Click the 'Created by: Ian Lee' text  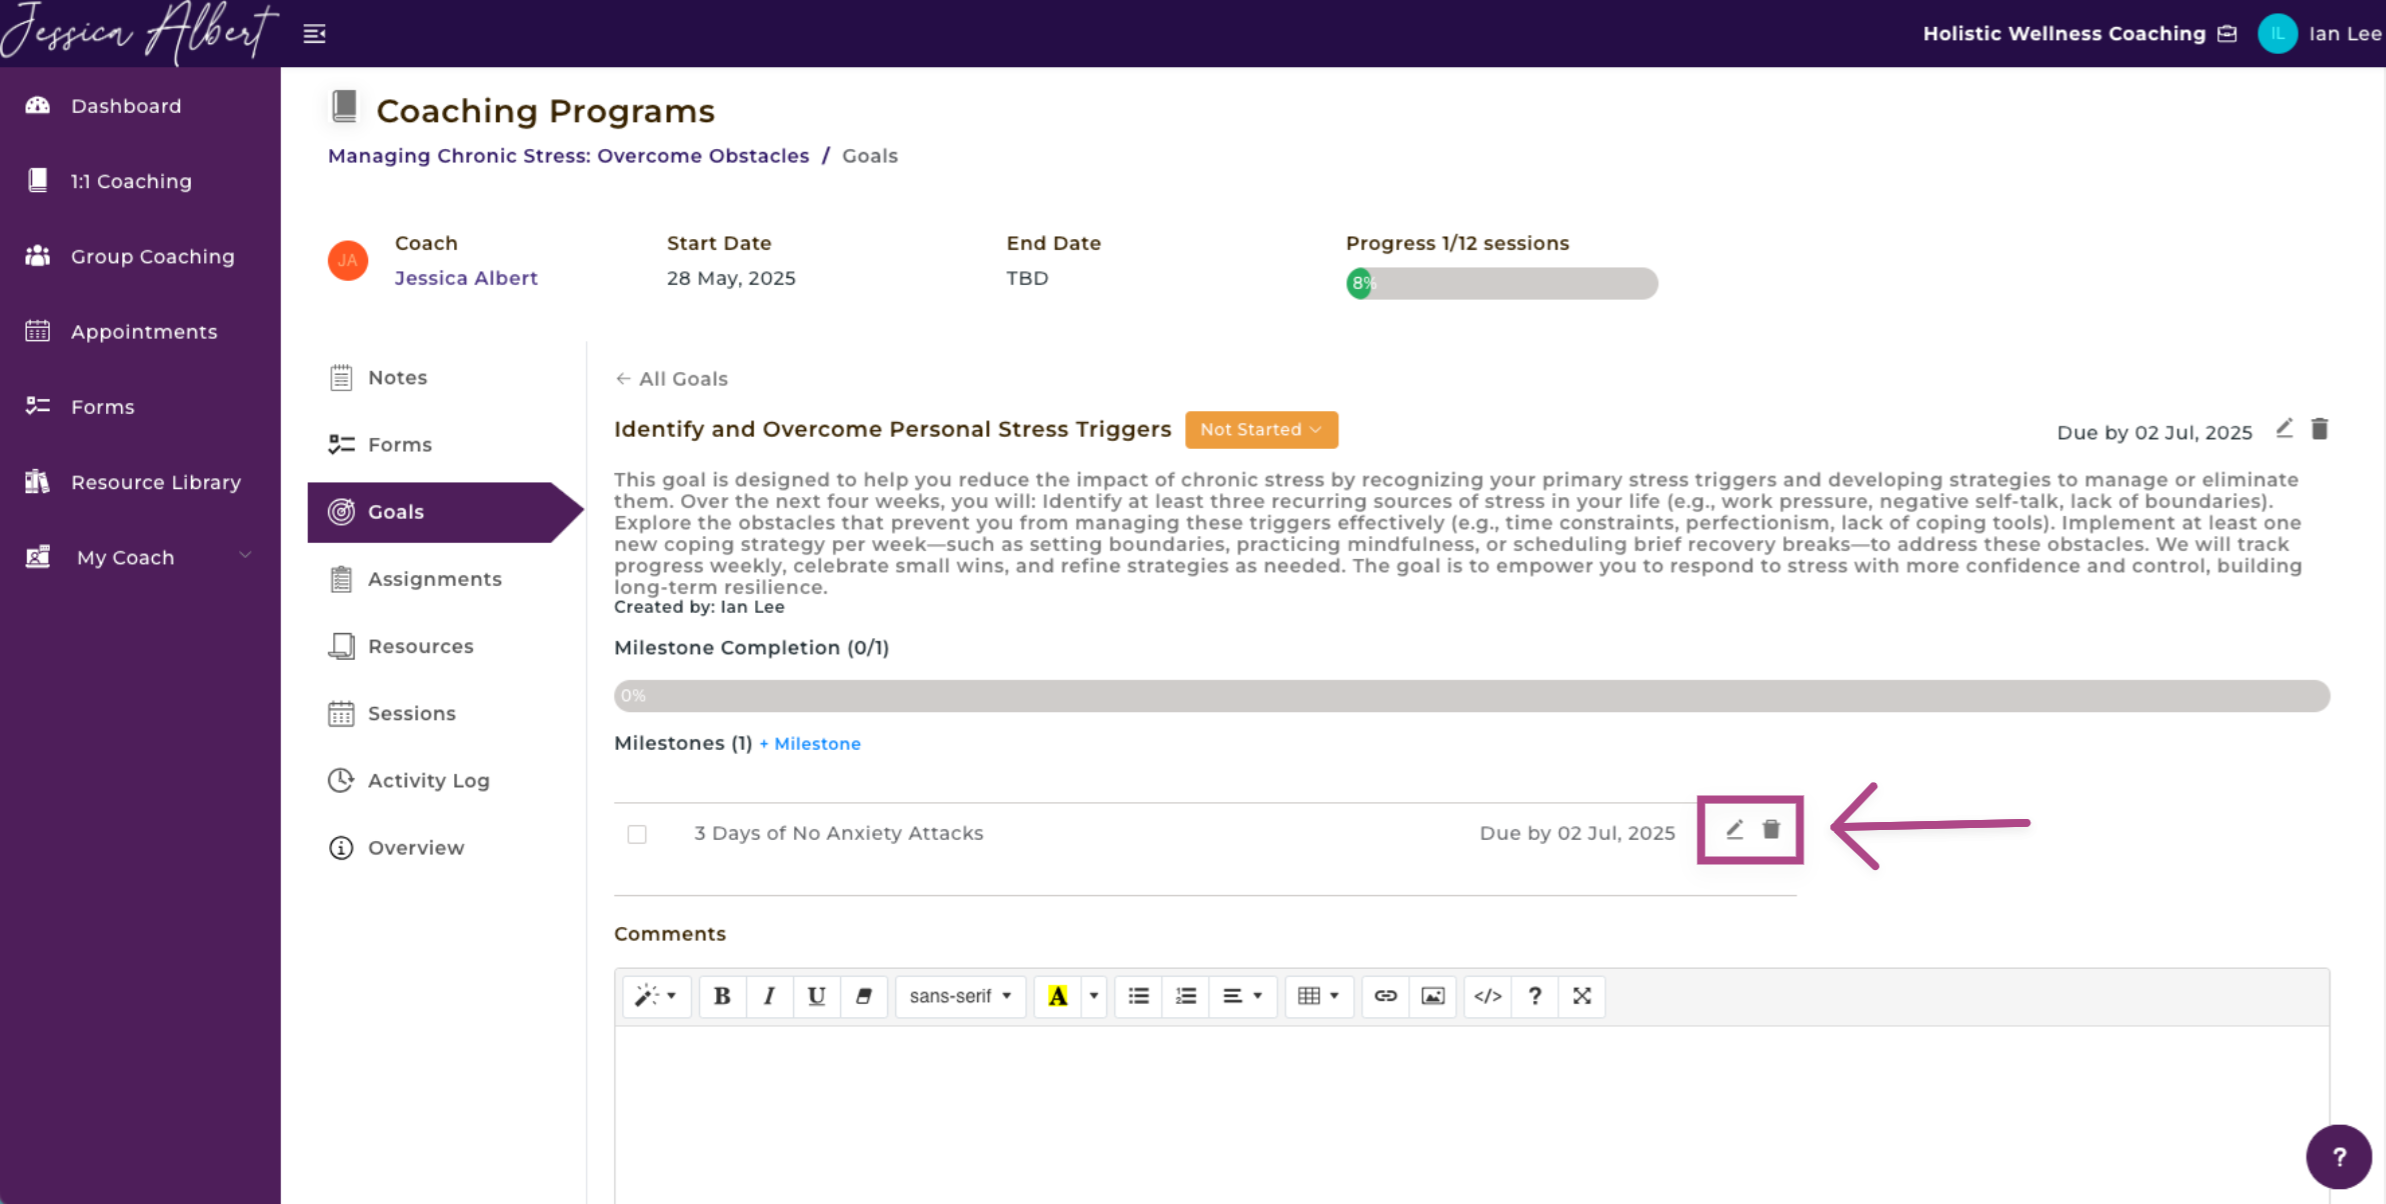click(699, 607)
